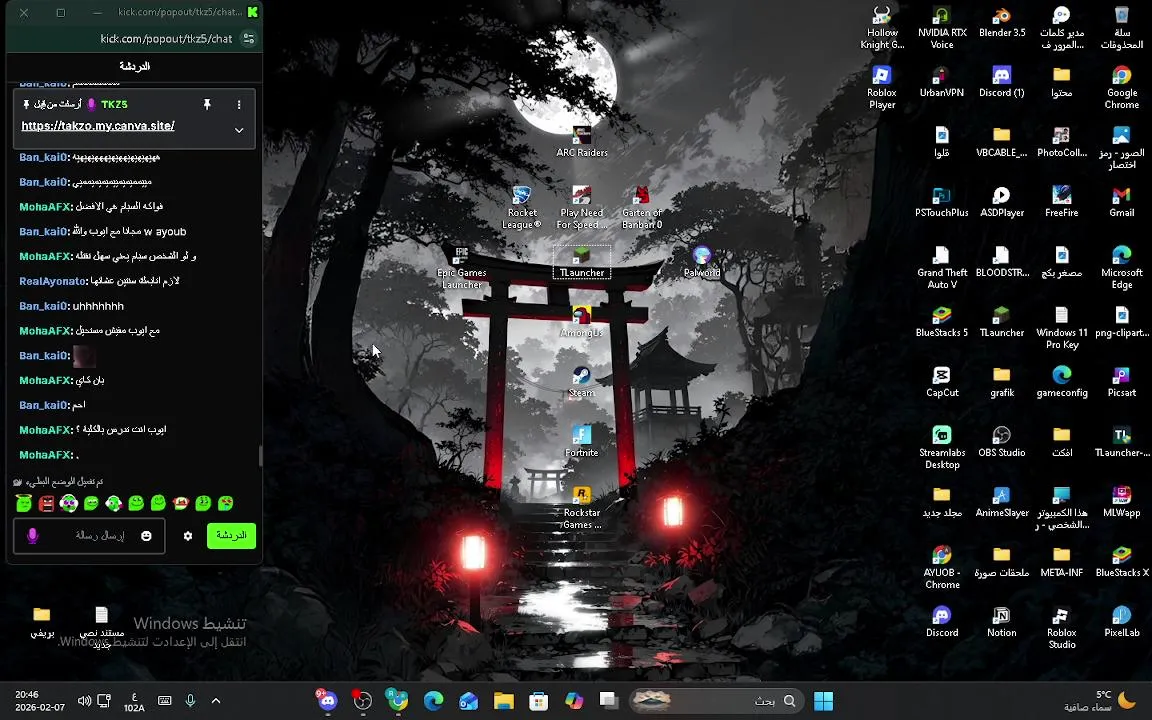Image resolution: width=1152 pixels, height=720 pixels.
Task: Launch Google Chrome desktop shortcut
Action: click(x=1121, y=87)
